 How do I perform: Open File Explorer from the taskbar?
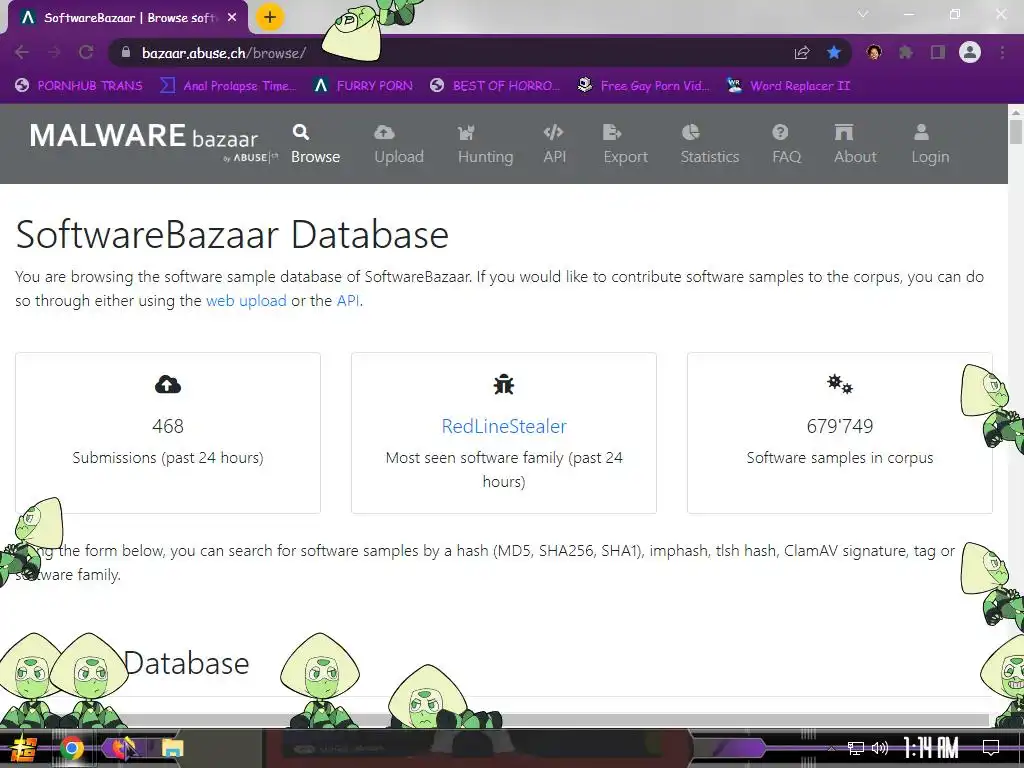pyautogui.click(x=172, y=748)
